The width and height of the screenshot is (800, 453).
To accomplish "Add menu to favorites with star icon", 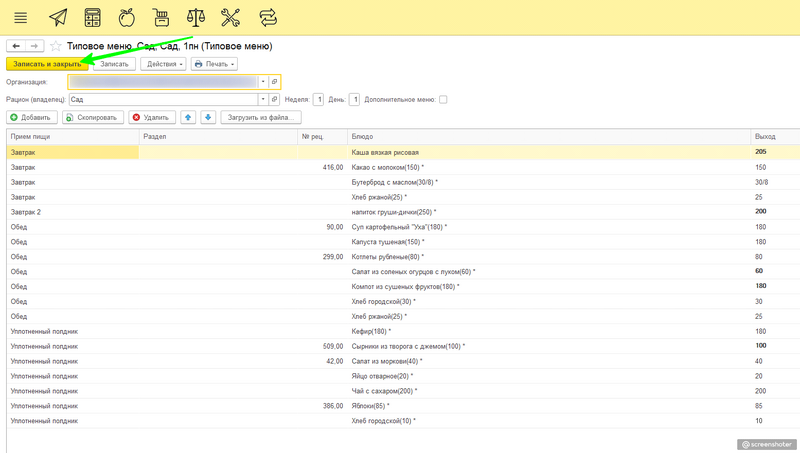I will click(x=56, y=46).
